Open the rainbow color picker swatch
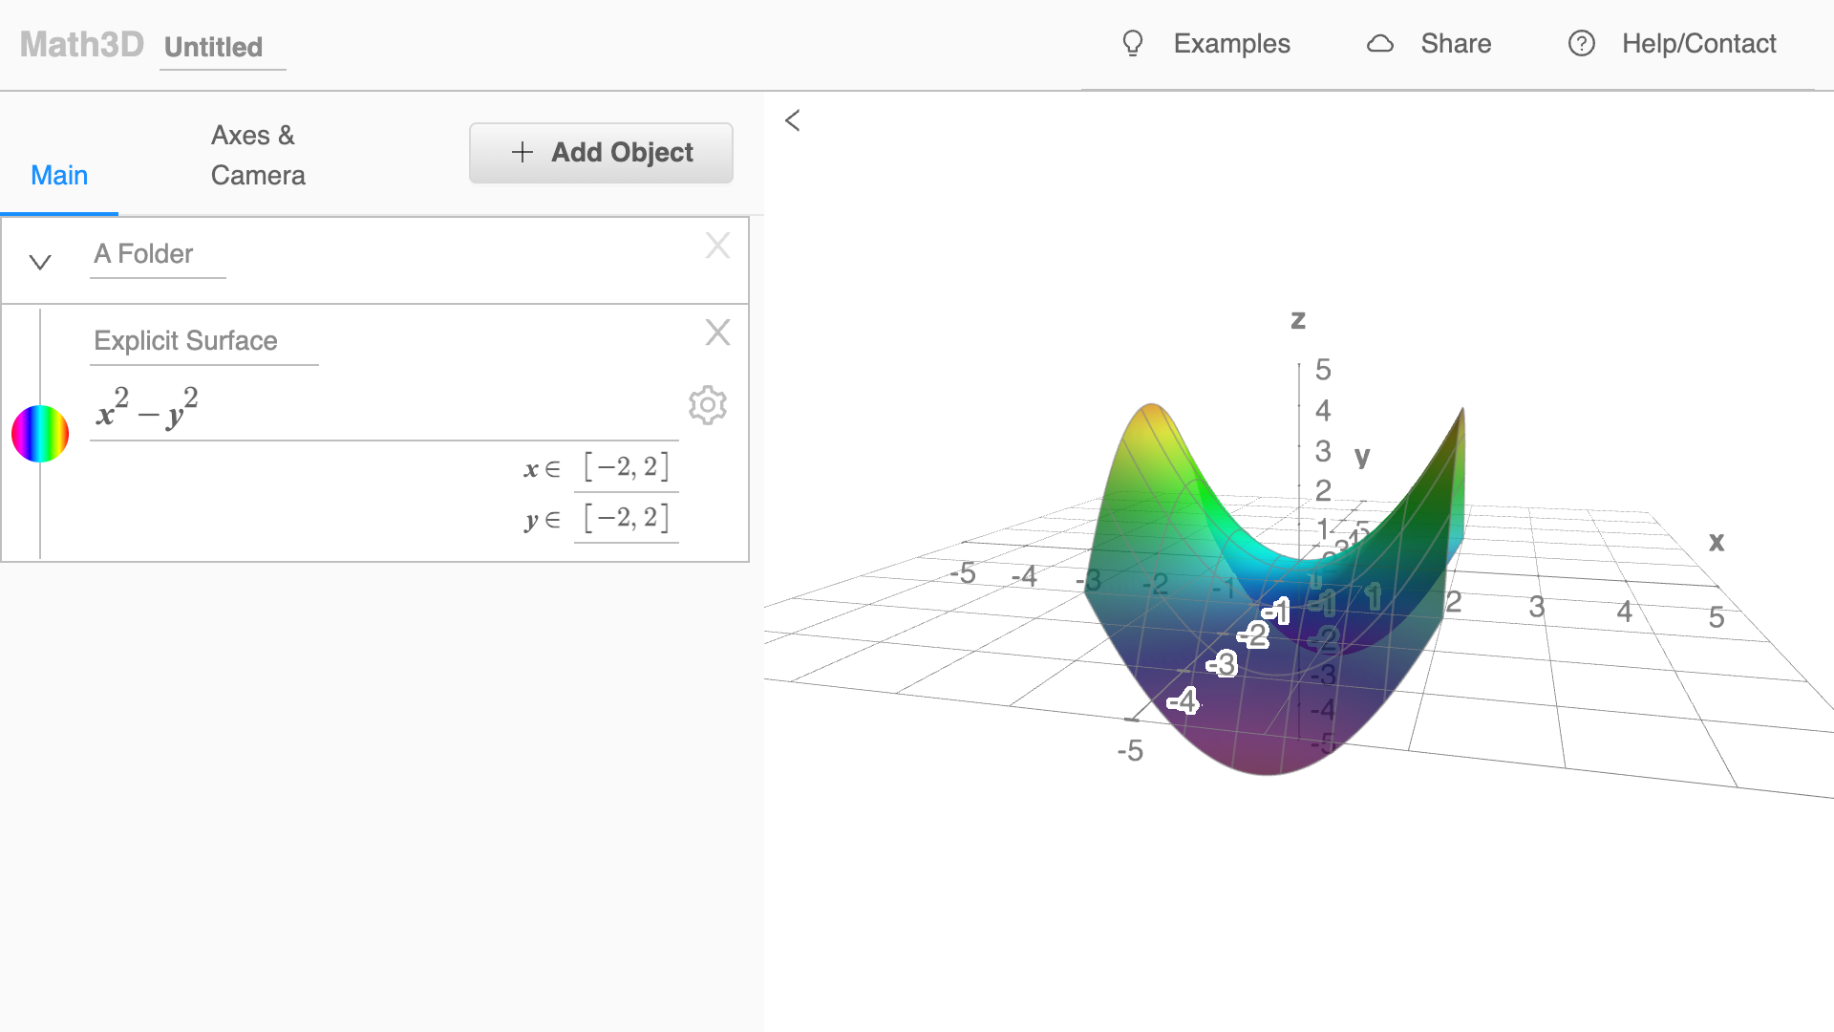The width and height of the screenshot is (1834, 1032). point(40,433)
